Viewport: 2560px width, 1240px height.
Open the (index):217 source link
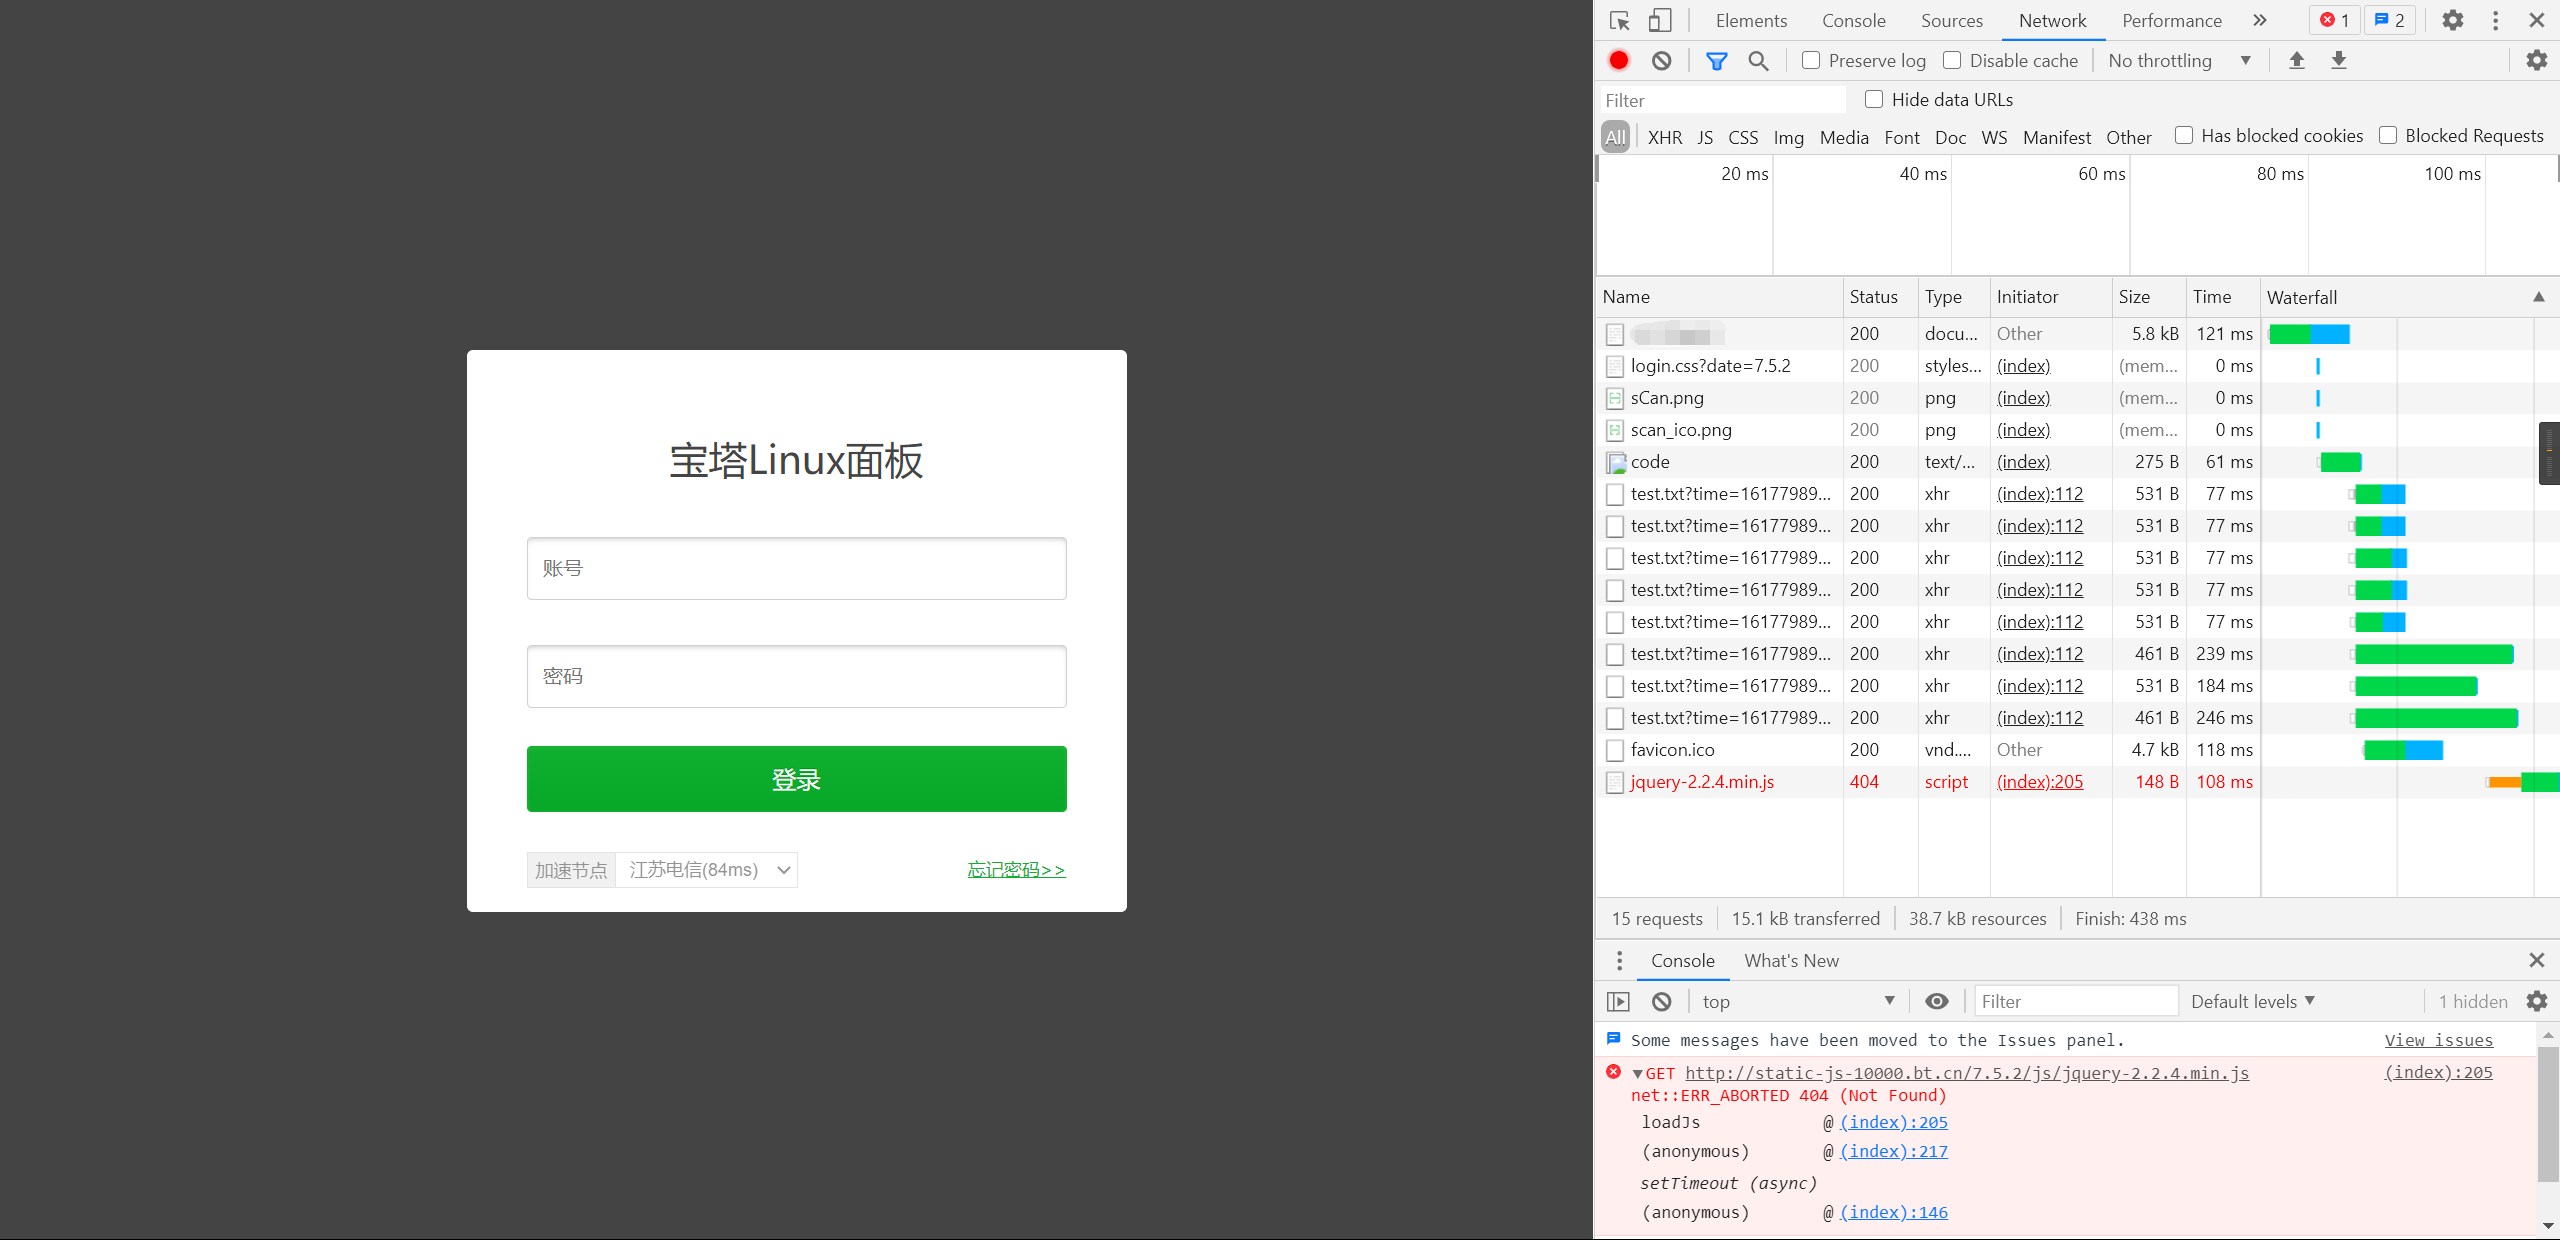(1894, 1151)
